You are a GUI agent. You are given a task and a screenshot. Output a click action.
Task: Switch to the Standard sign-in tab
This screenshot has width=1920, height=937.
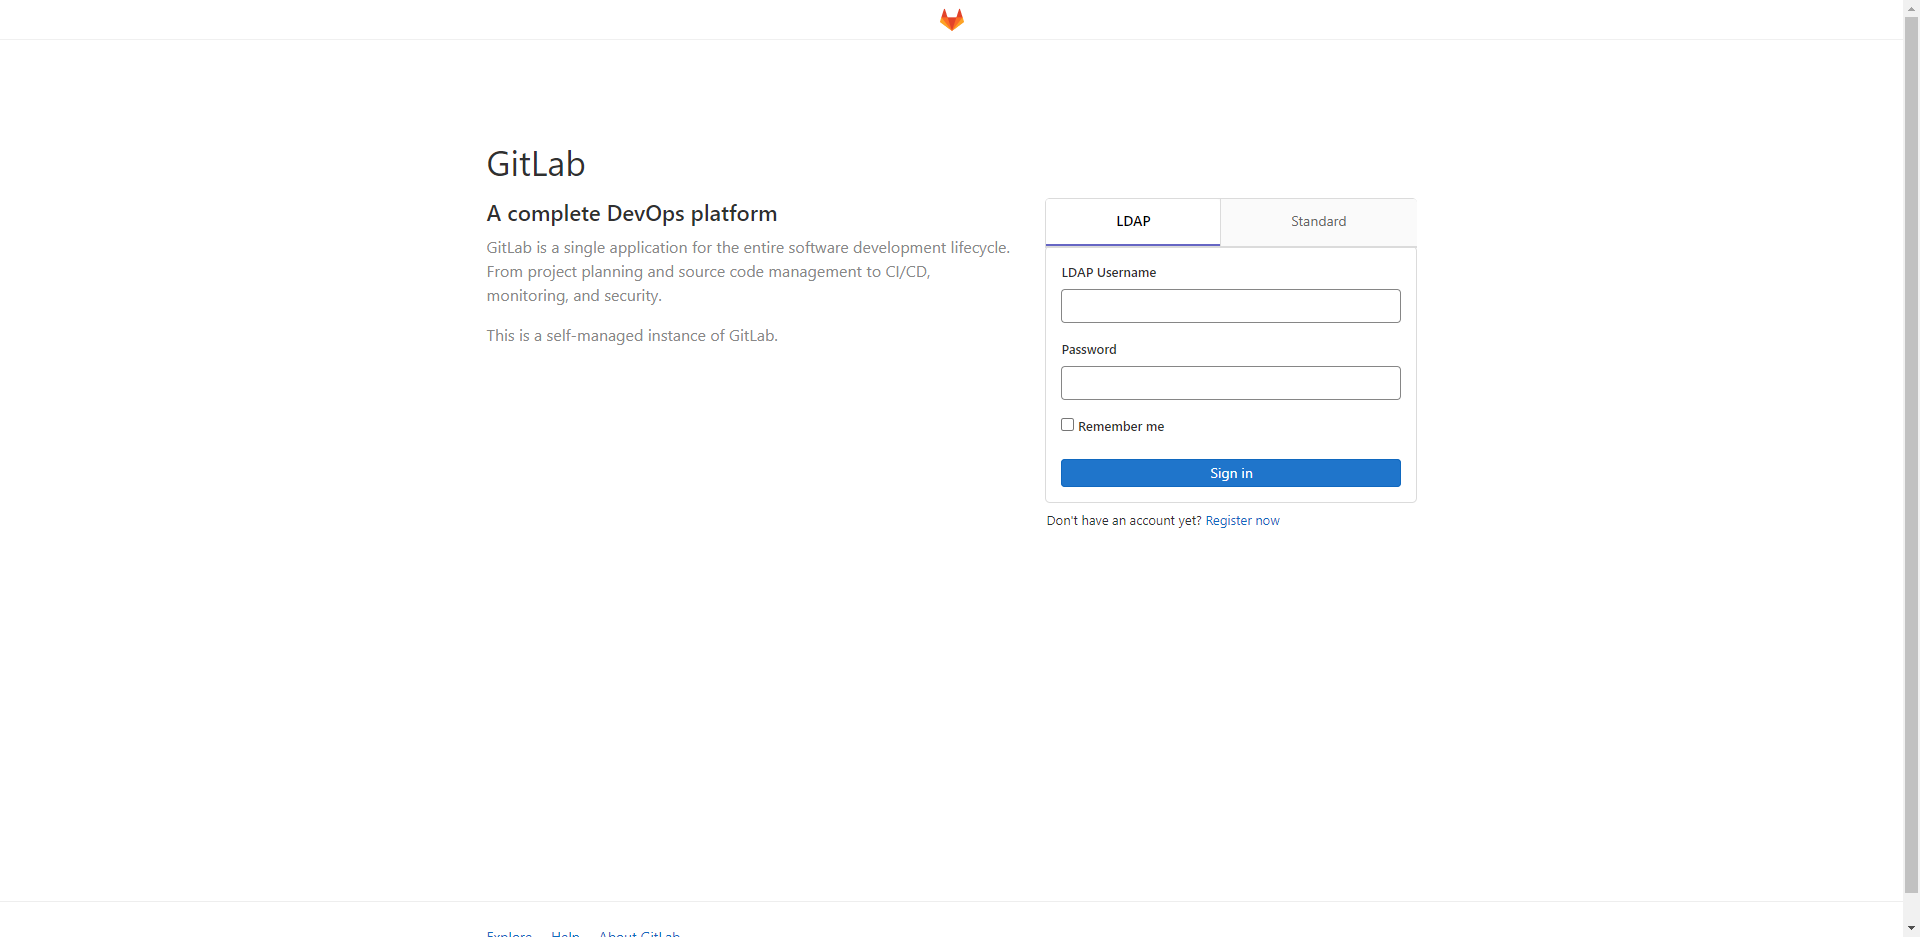(x=1318, y=221)
